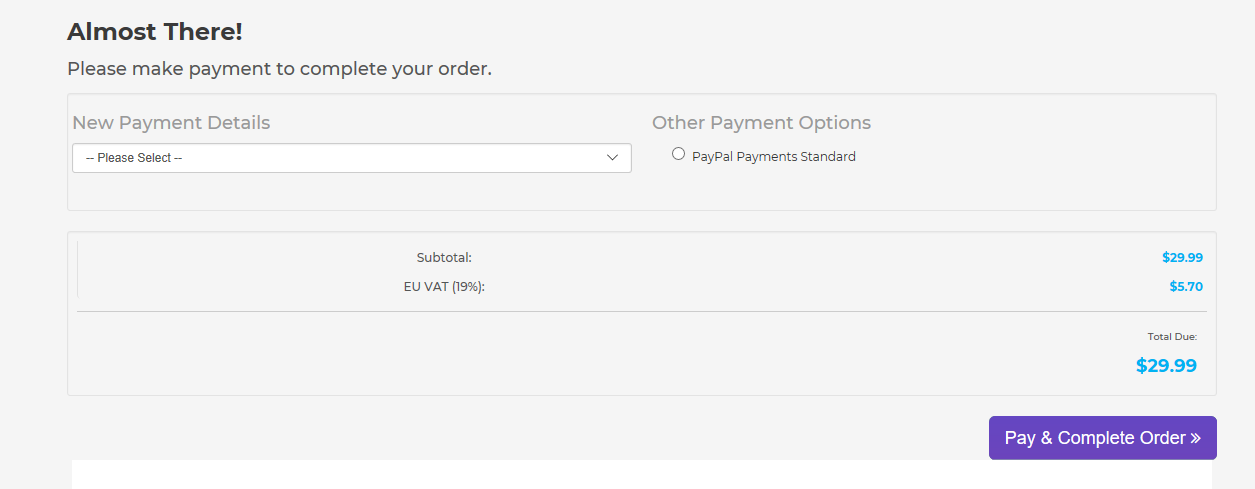Click the Subtotal label
The height and width of the screenshot is (489, 1255).
(x=444, y=258)
